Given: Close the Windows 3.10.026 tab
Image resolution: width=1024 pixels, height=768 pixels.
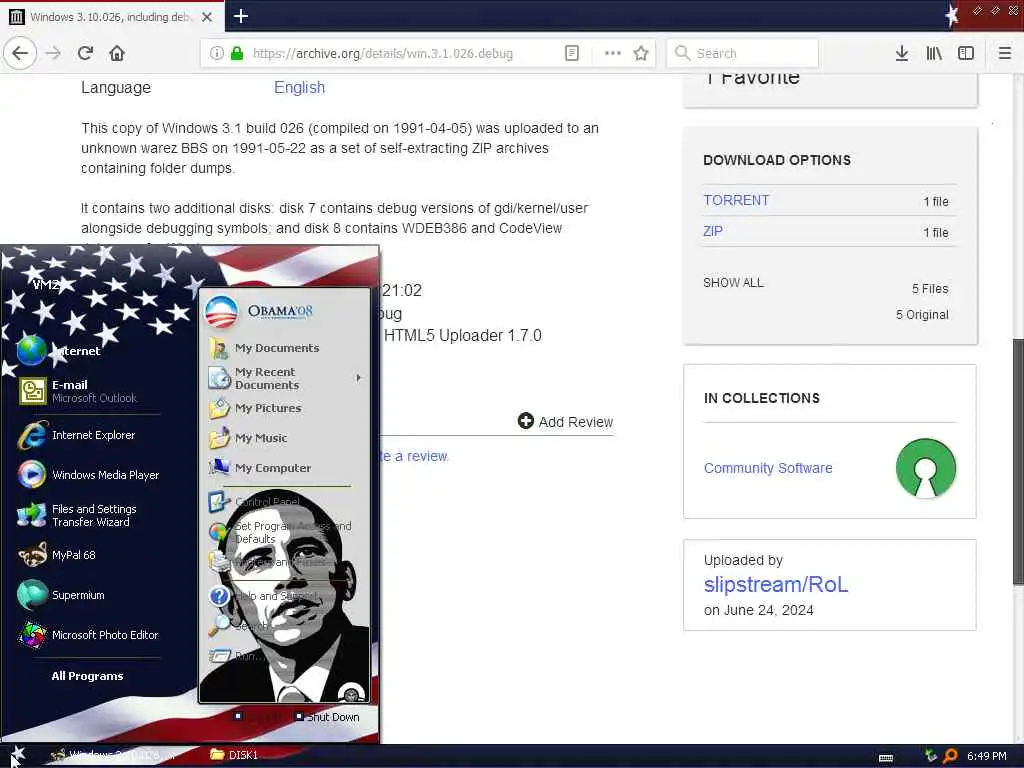Looking at the screenshot, I should click(x=207, y=17).
